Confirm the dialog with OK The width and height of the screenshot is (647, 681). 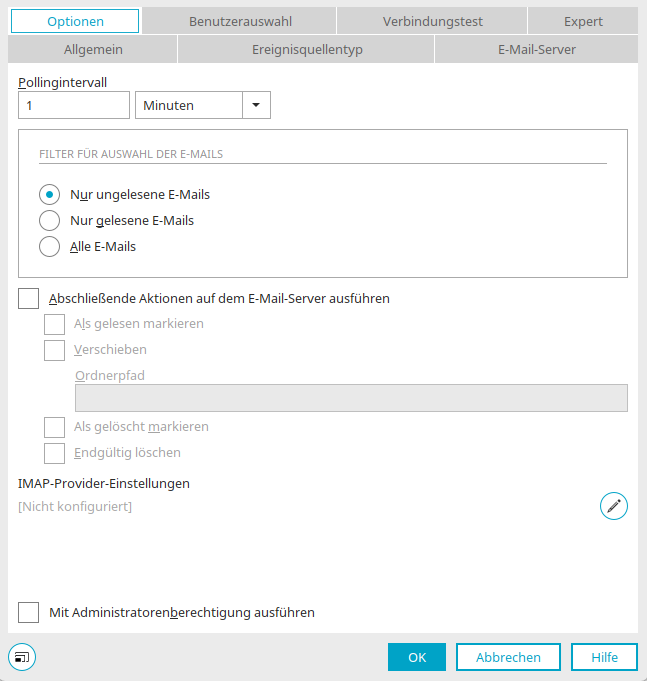coord(417,657)
